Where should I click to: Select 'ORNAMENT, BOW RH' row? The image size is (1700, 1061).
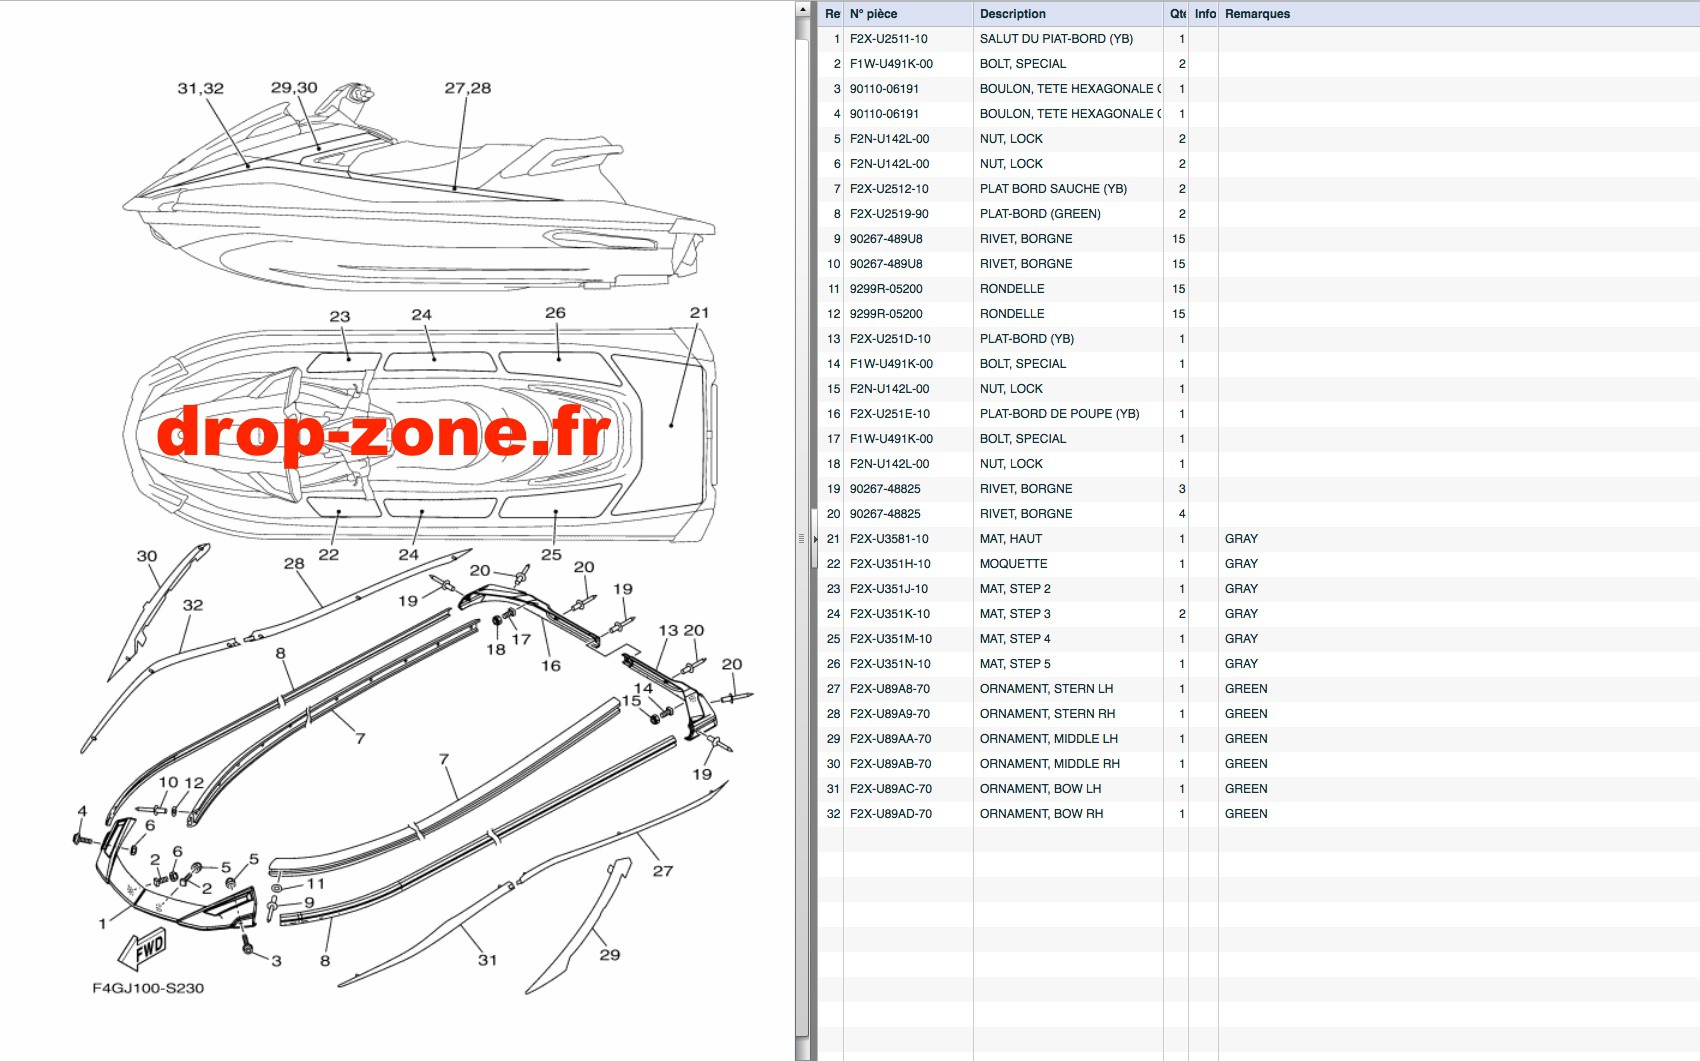click(1259, 814)
